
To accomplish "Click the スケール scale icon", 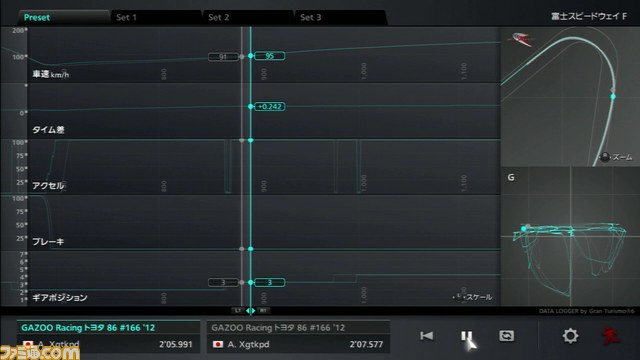I will [x=459, y=297].
